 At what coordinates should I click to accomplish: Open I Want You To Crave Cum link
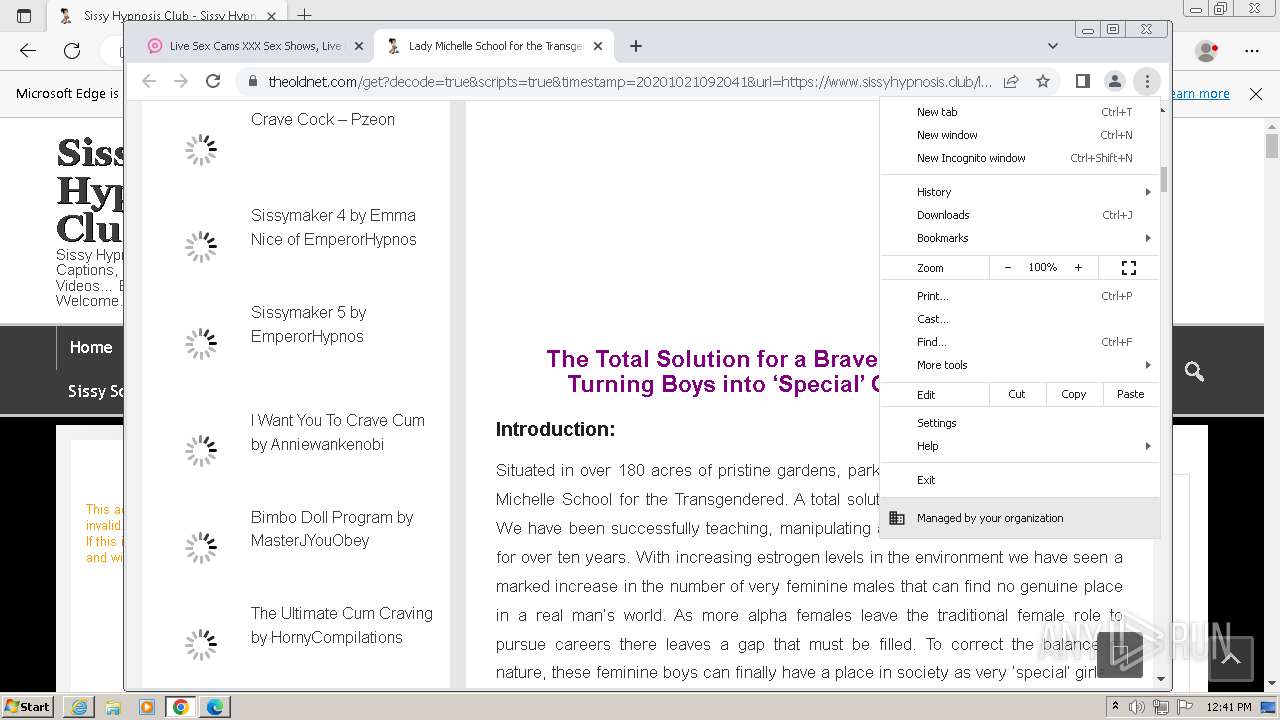(338, 432)
